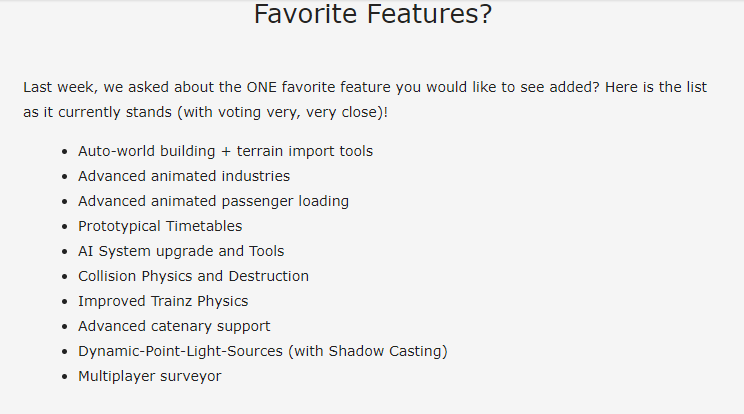Viewport: 744px width, 414px height.
Task: Click 'Here is the list' sentence
Action: tap(656, 87)
